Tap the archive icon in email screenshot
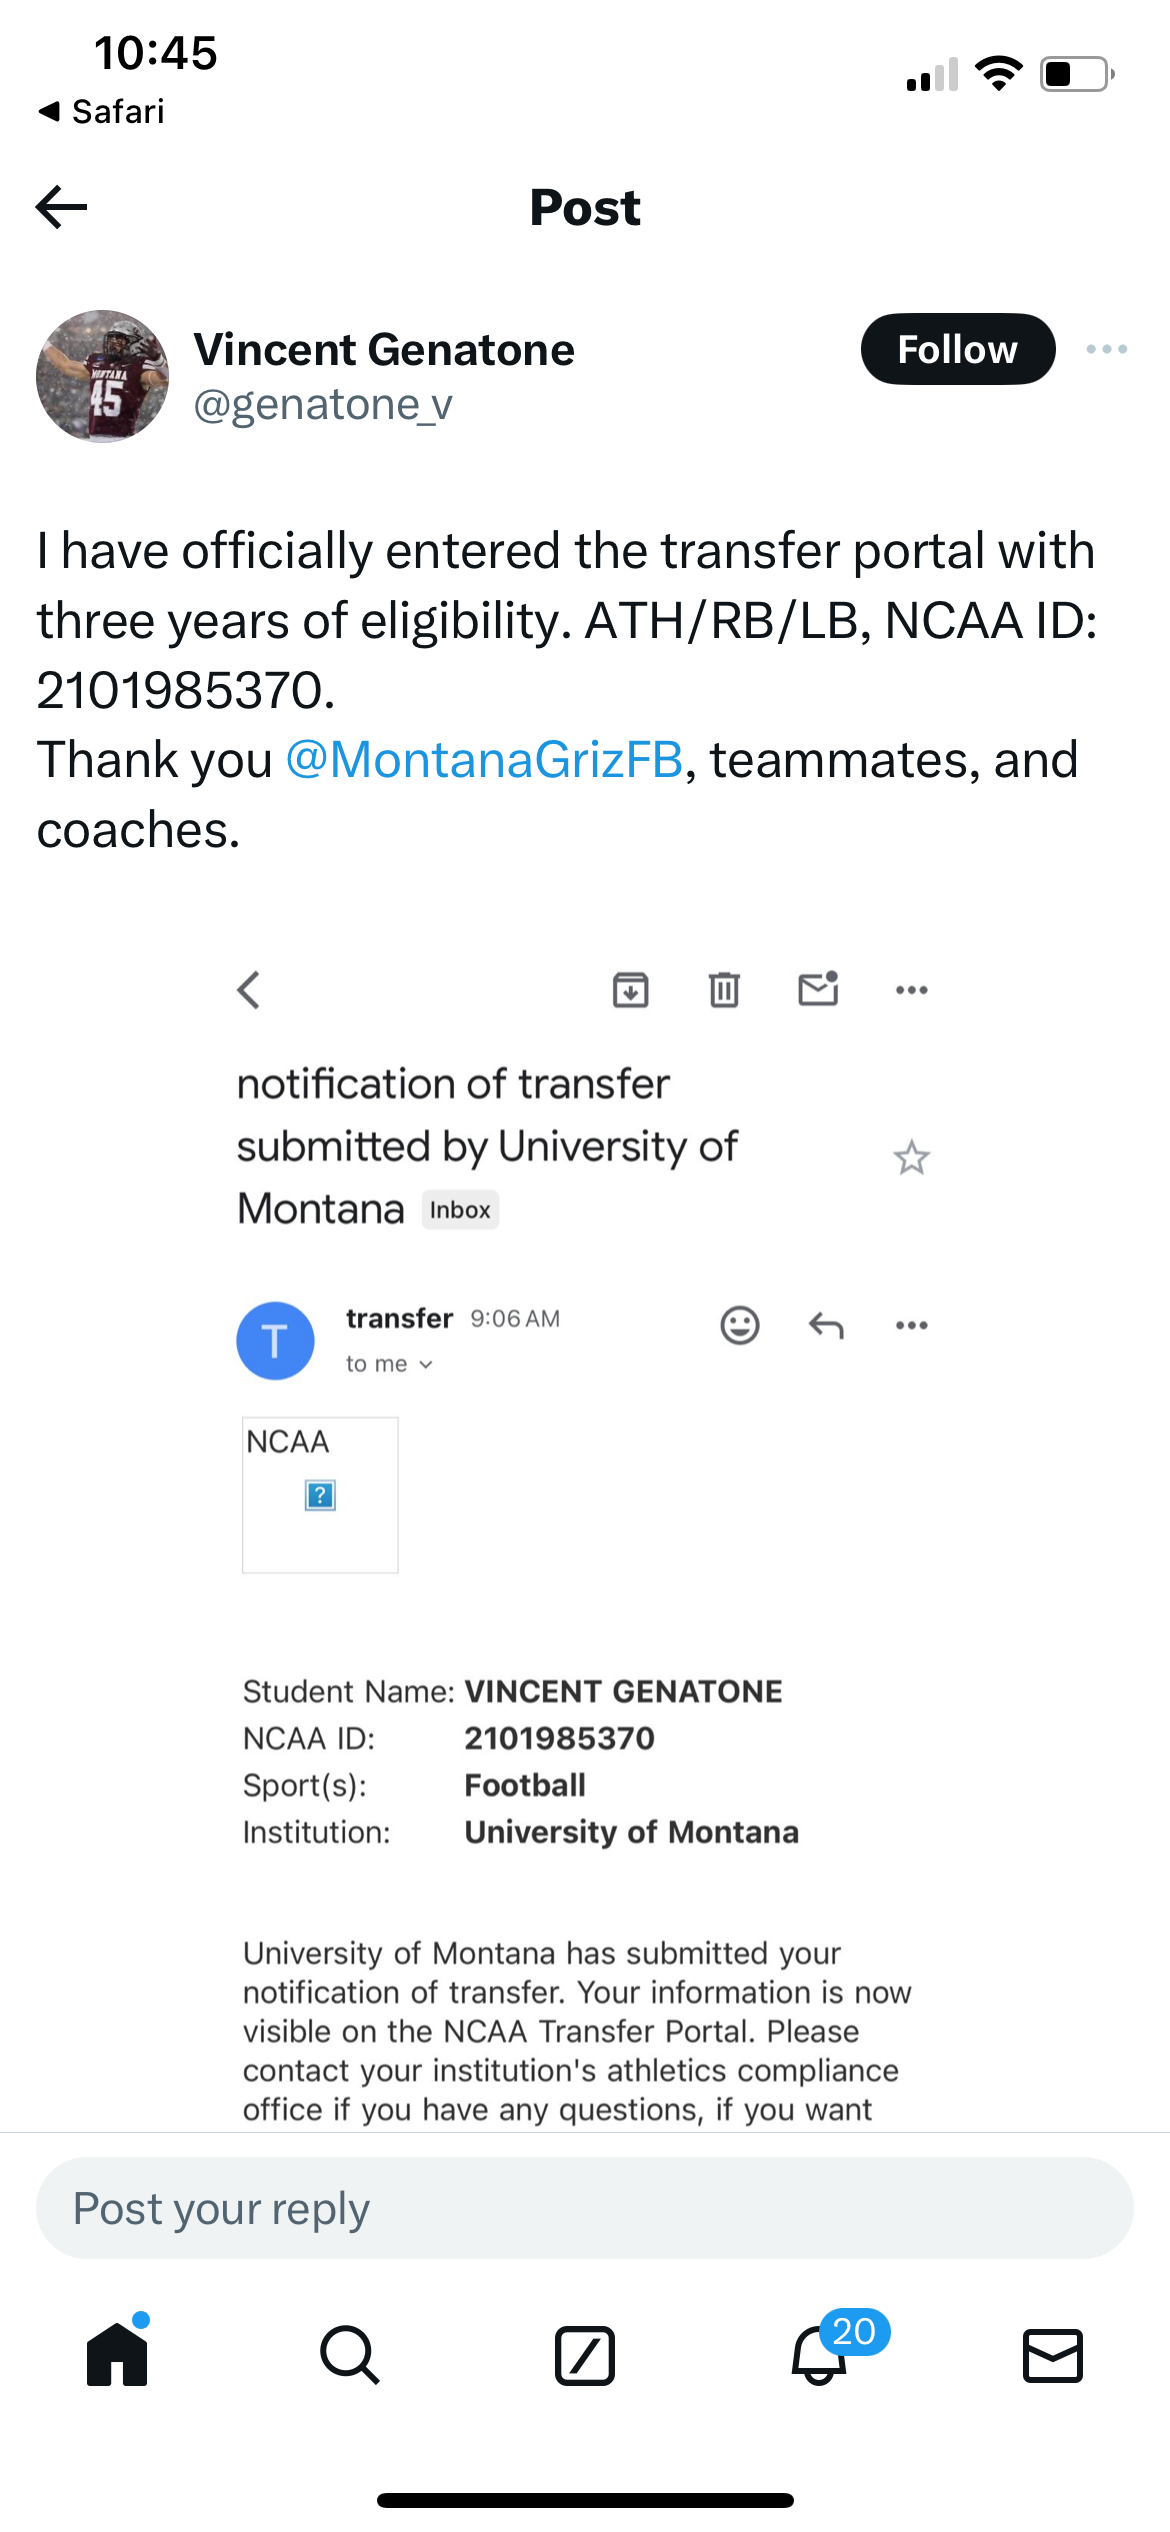Viewport: 1170px width, 2532px height. 630,990
